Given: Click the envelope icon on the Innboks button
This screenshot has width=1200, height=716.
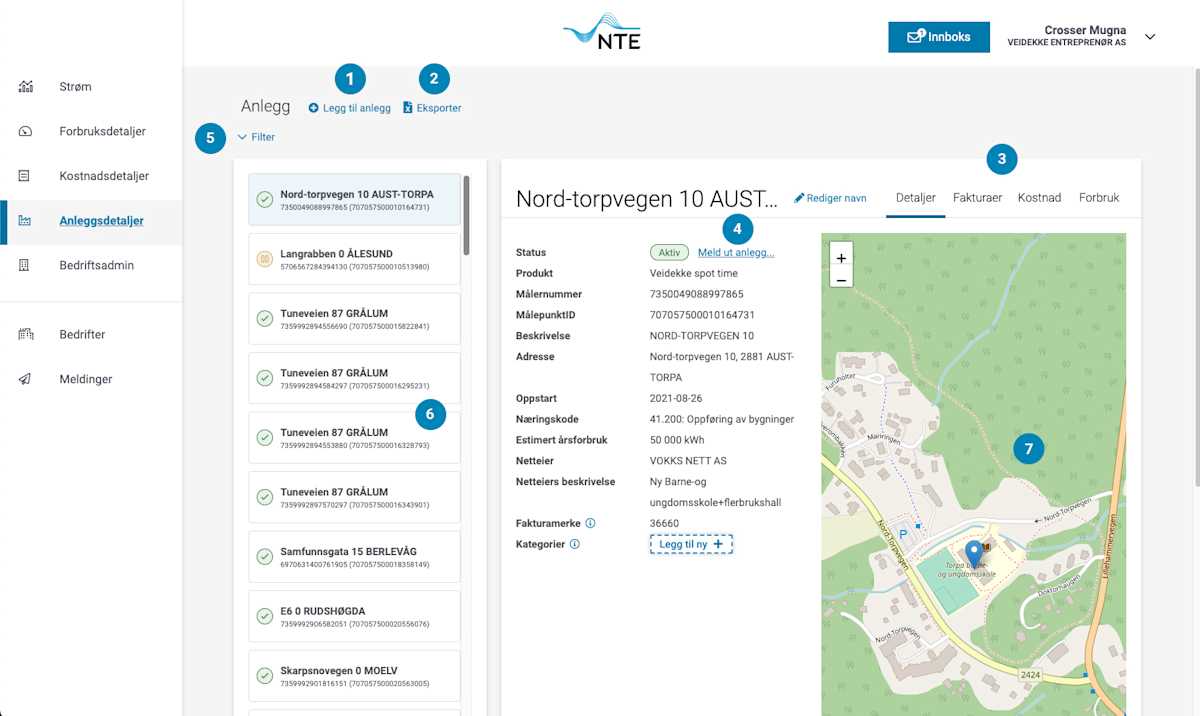Looking at the screenshot, I should click(x=915, y=36).
